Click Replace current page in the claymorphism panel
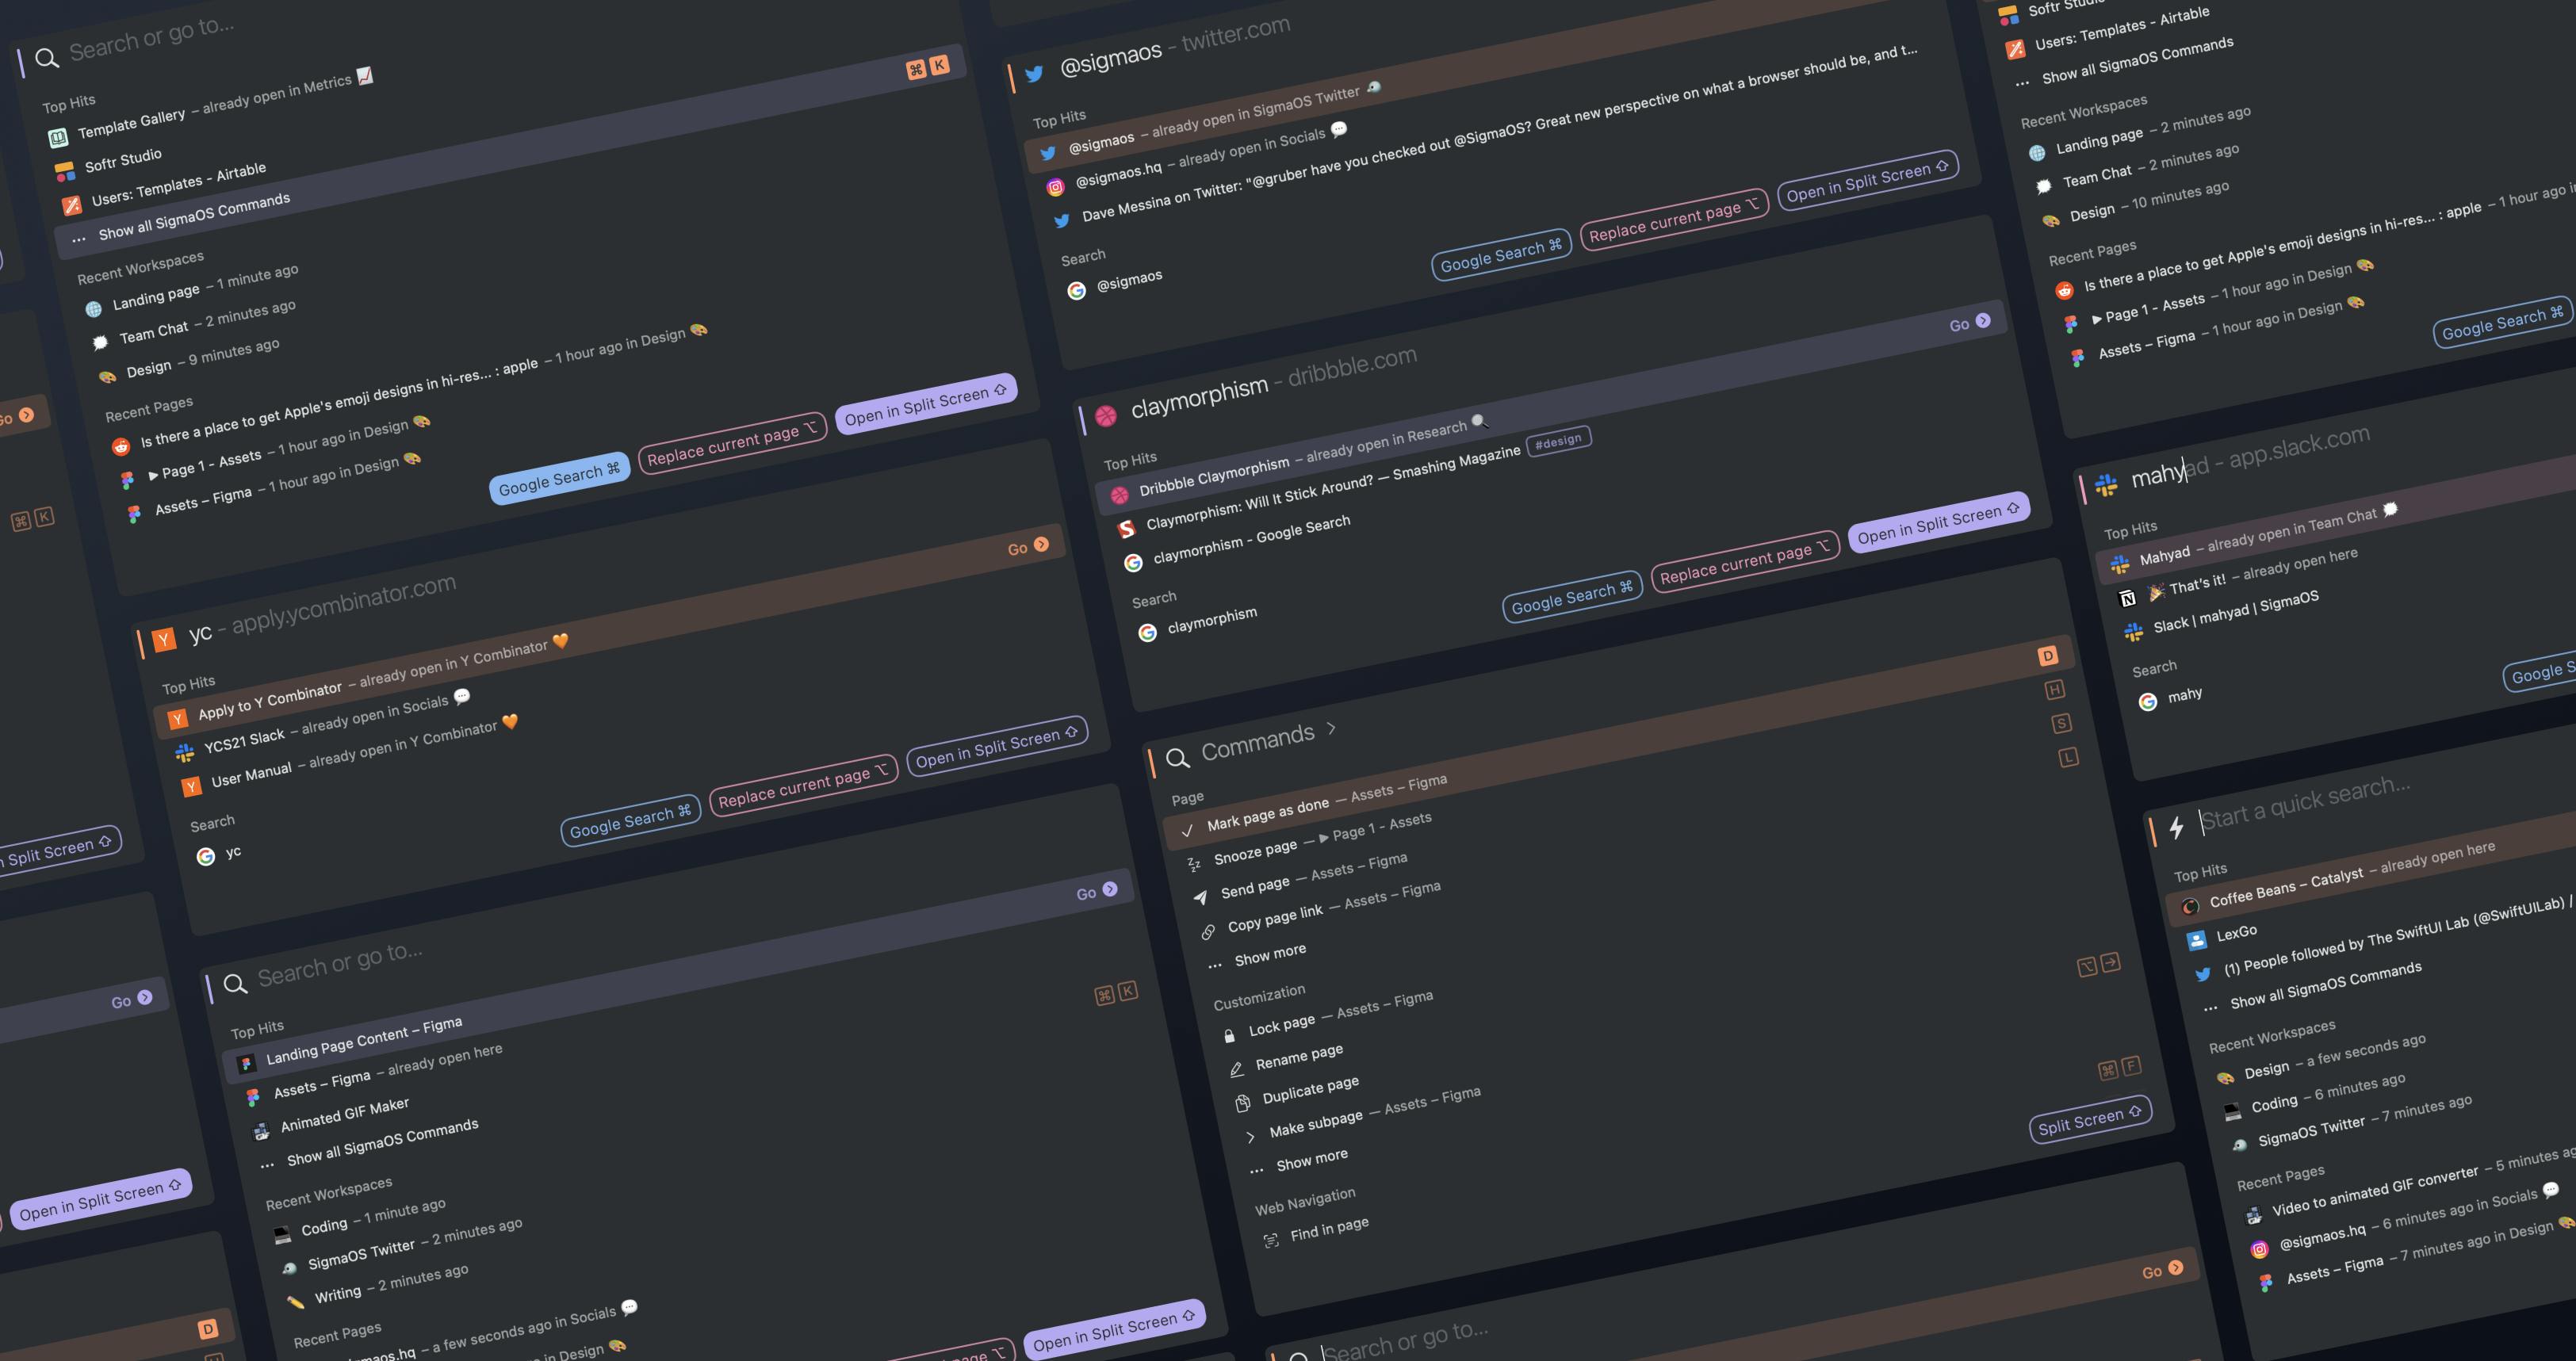This screenshot has height=1361, width=2576. [x=1745, y=561]
